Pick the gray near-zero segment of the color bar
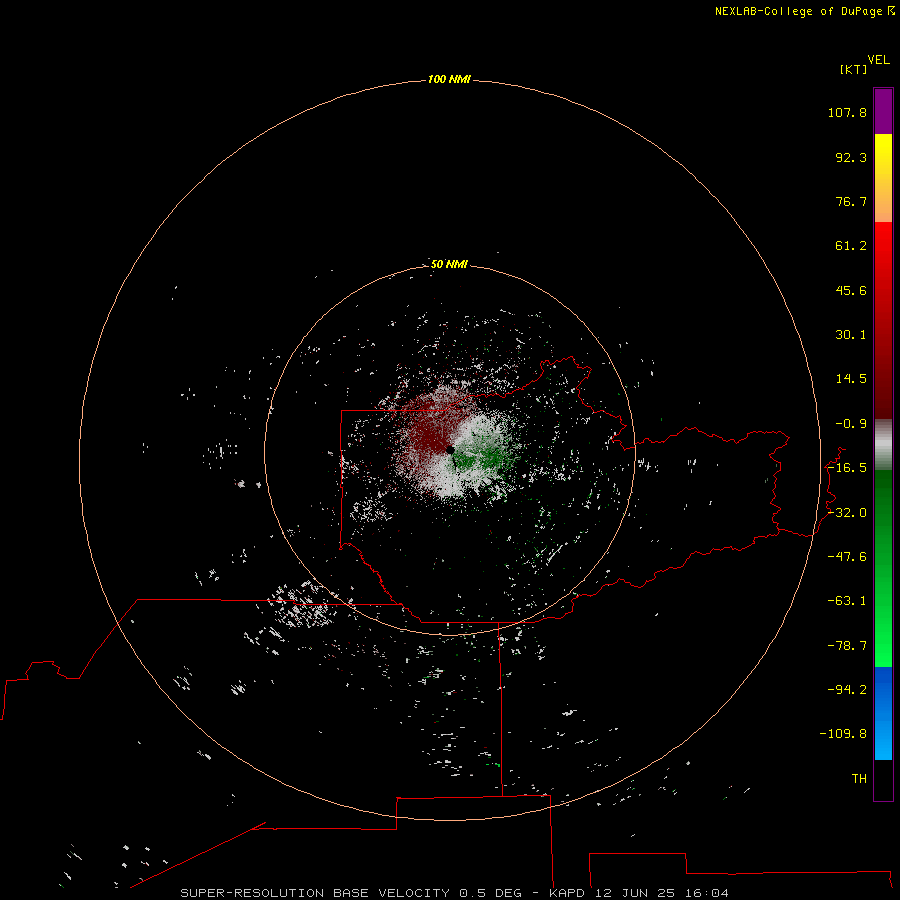This screenshot has height=900, width=900. click(x=883, y=445)
